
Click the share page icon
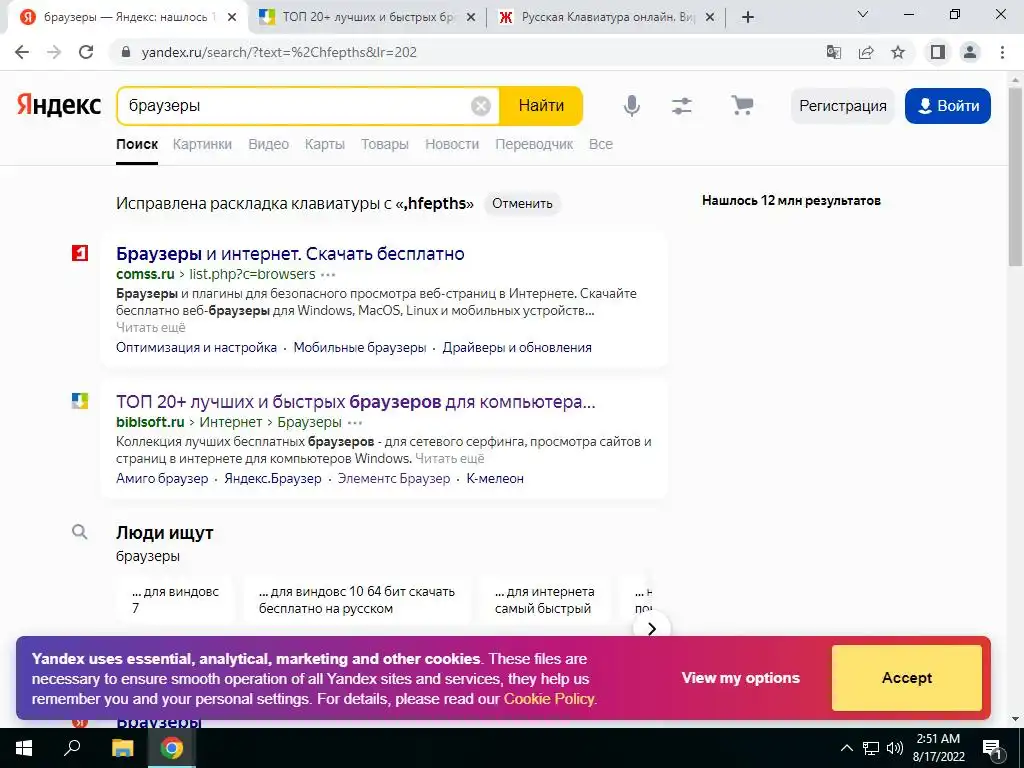tap(866, 52)
